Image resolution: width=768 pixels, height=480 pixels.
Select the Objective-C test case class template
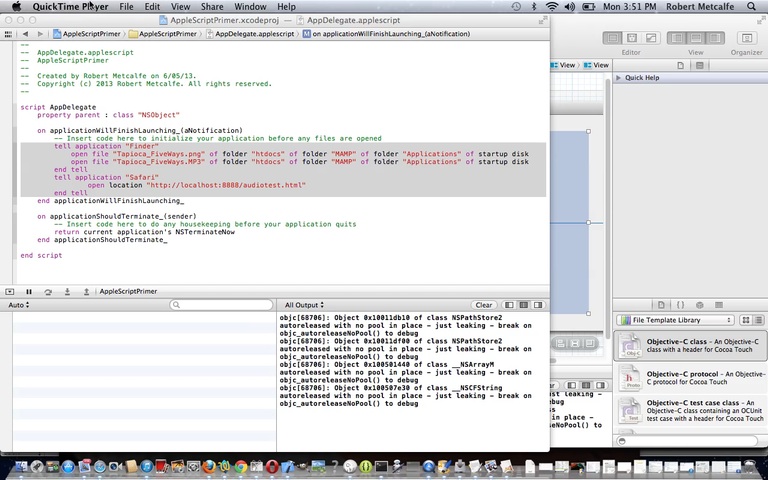pos(691,410)
